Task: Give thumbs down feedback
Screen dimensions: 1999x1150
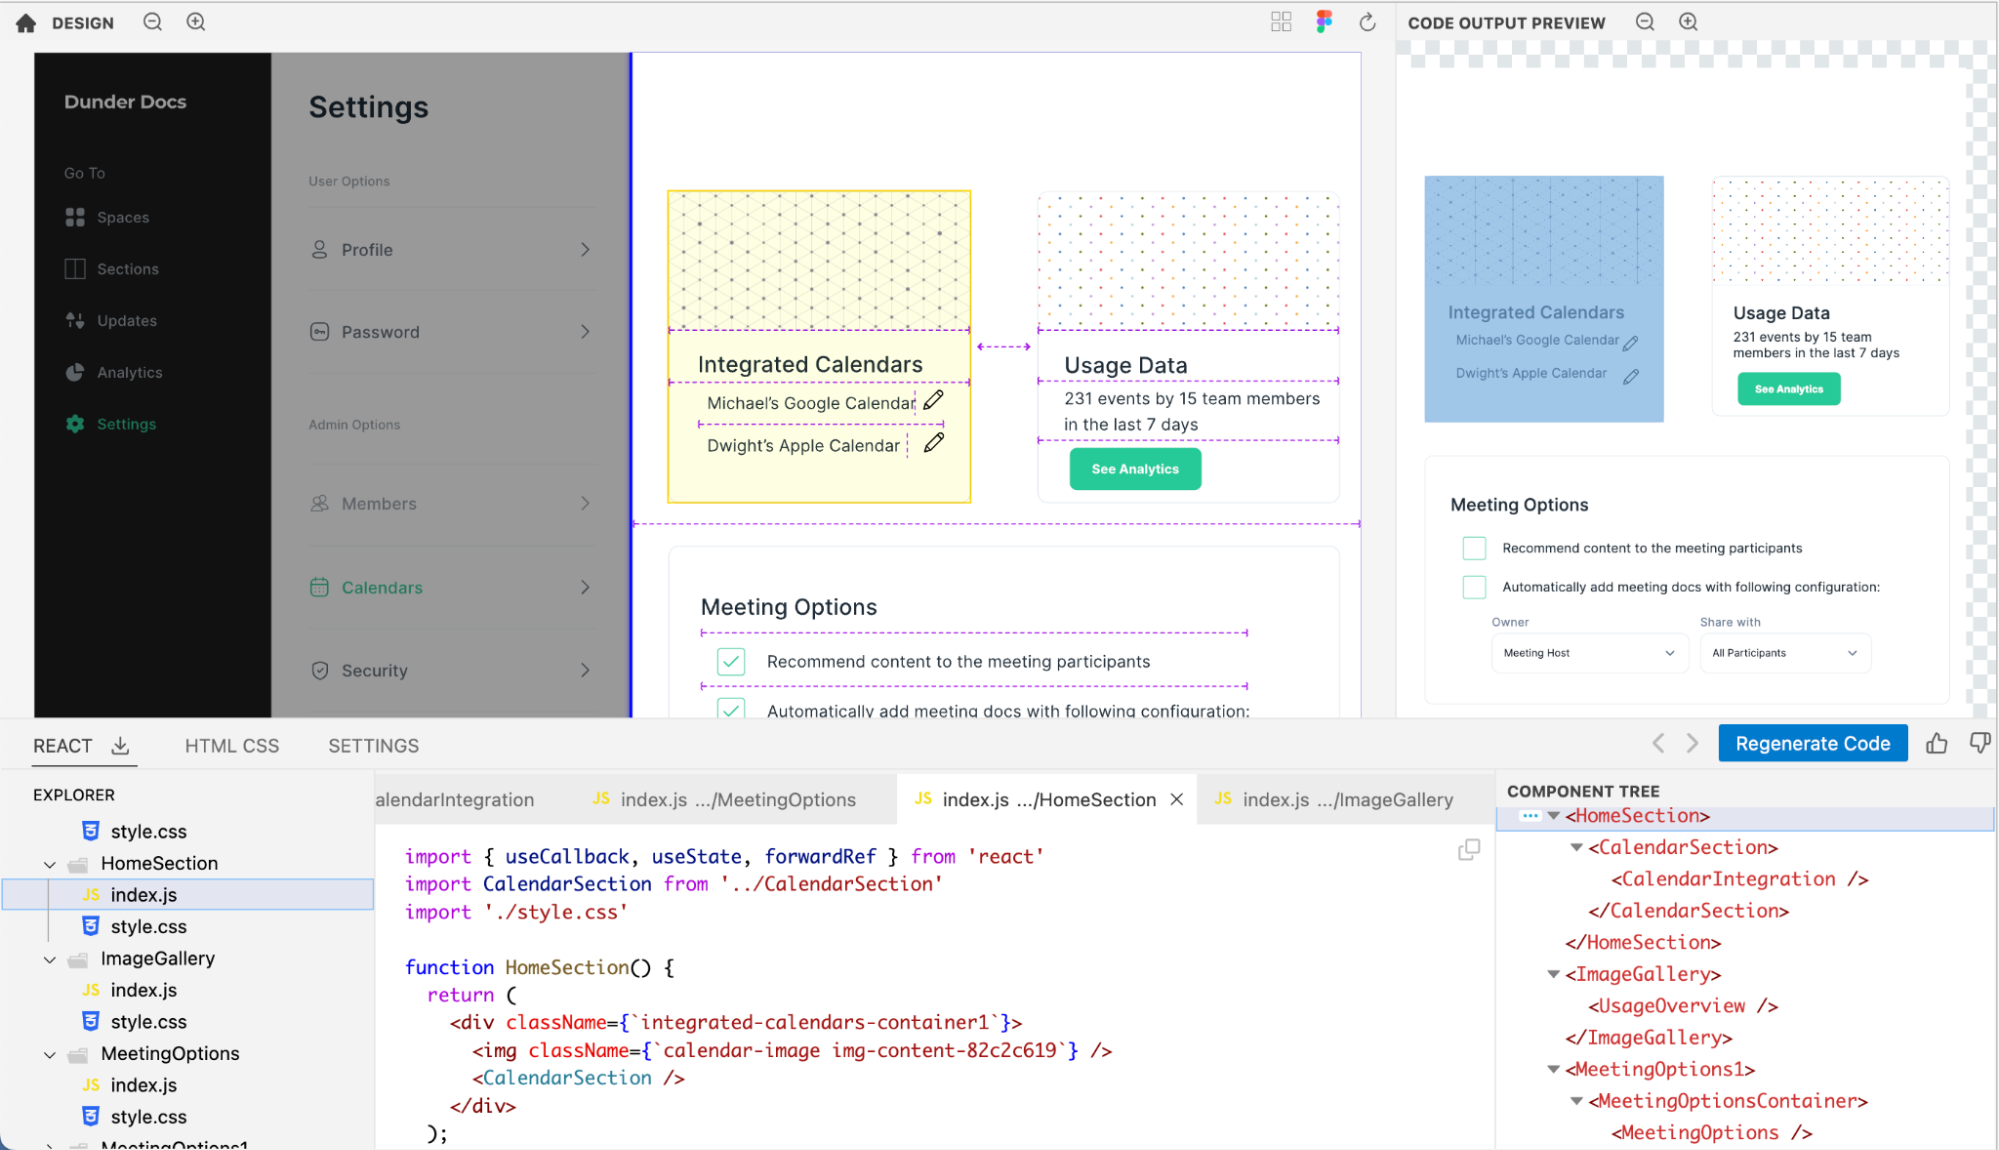Action: click(1979, 743)
